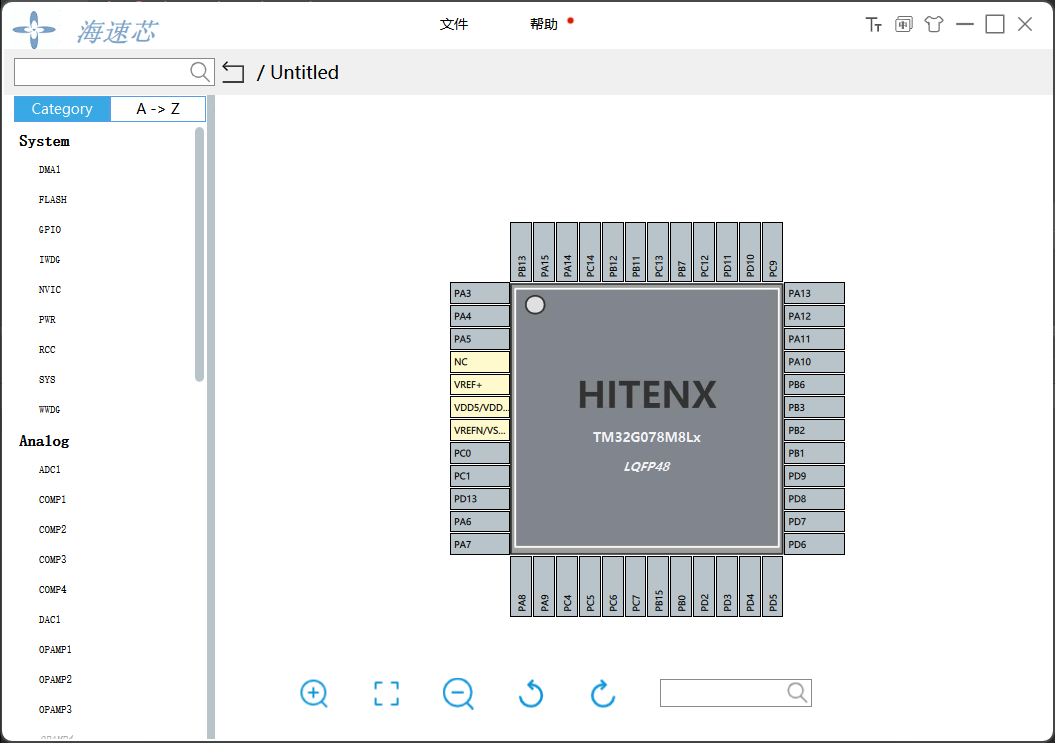Click the System category header
Image resolution: width=1055 pixels, height=743 pixels.
[44, 141]
